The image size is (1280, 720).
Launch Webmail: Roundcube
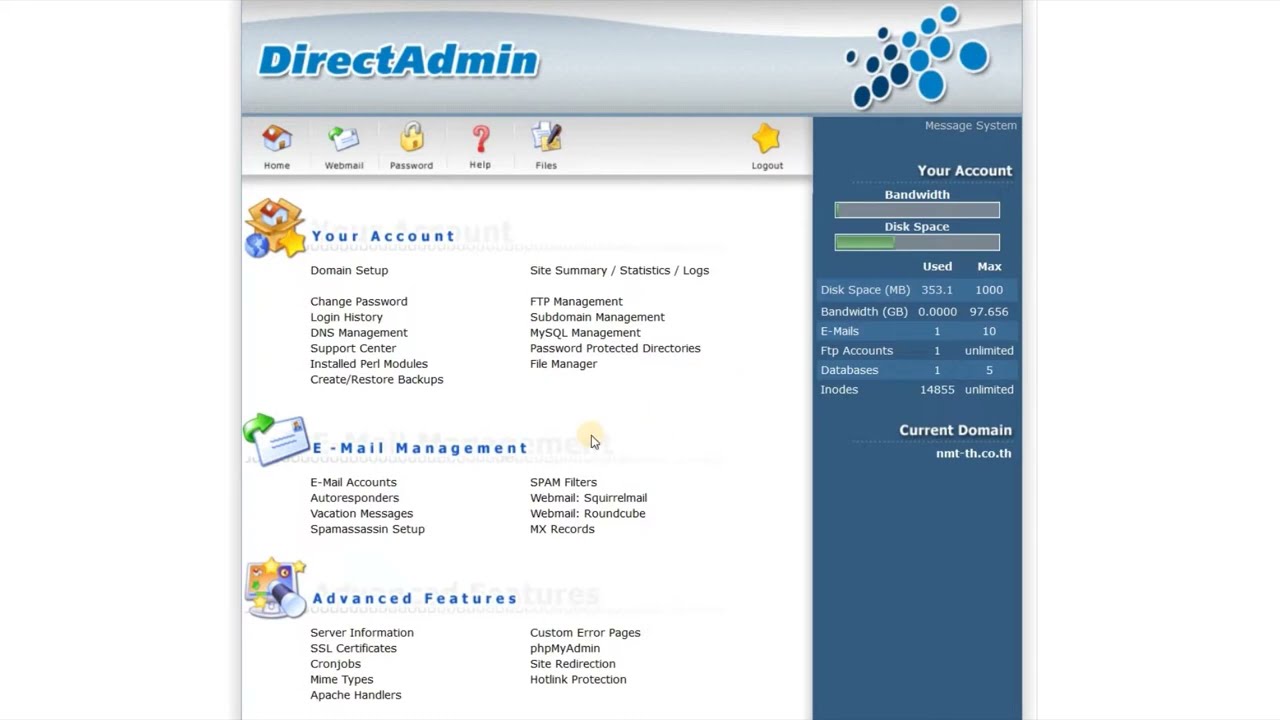pos(587,513)
